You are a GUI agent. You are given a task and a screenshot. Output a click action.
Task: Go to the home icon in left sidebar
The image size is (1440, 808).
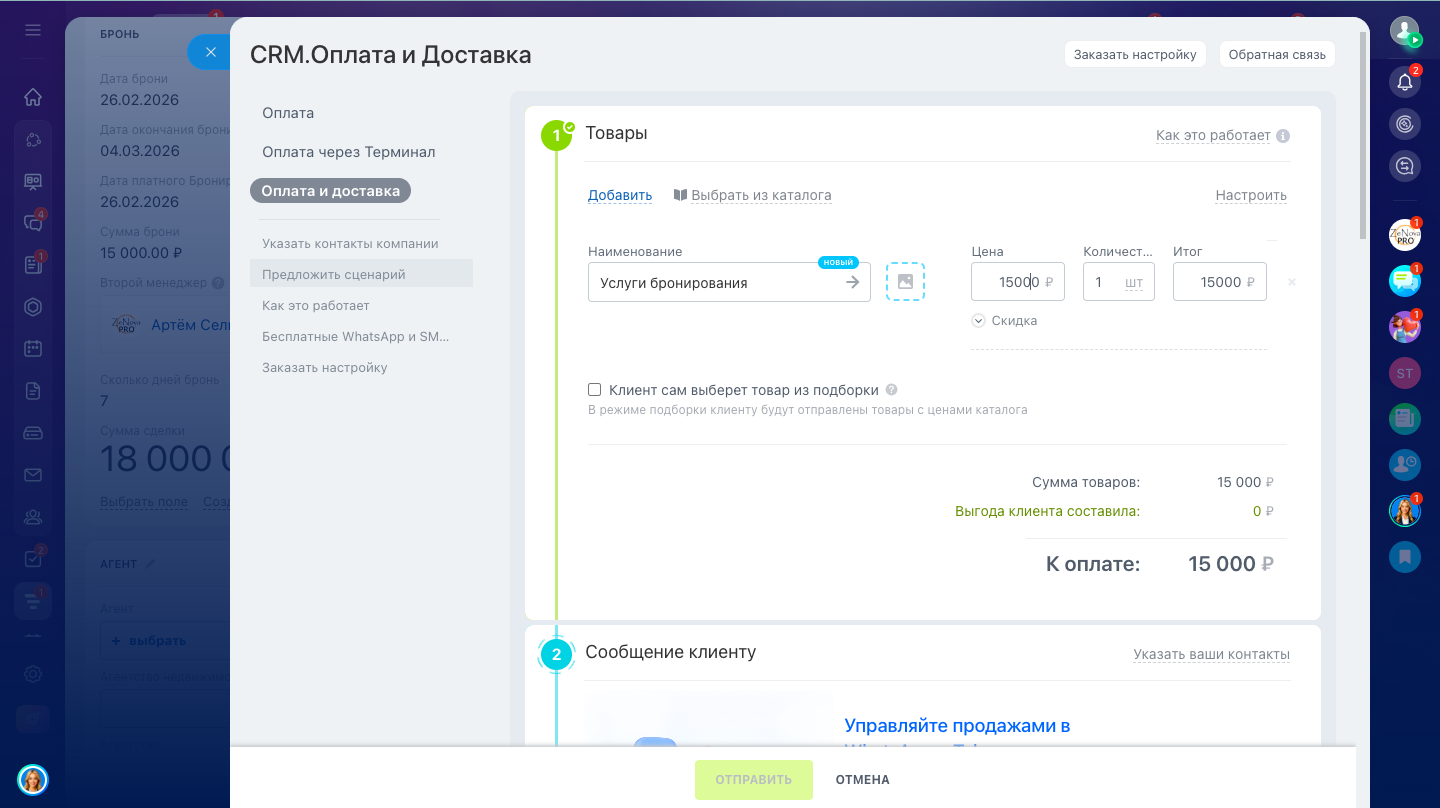click(33, 97)
